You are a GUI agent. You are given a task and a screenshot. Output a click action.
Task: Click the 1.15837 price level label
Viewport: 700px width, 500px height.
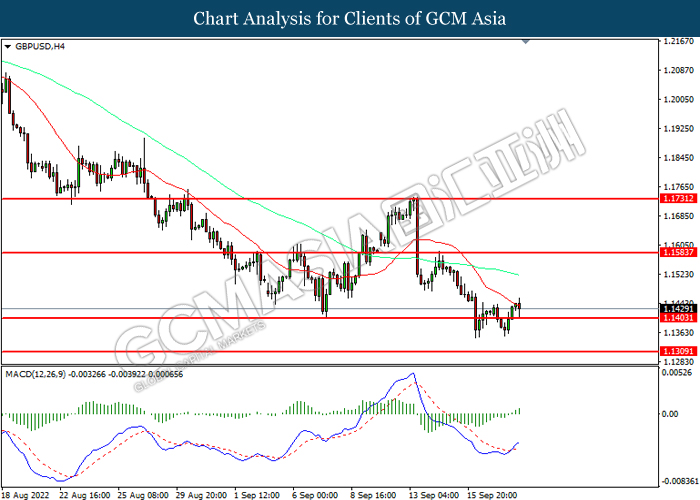point(678,252)
